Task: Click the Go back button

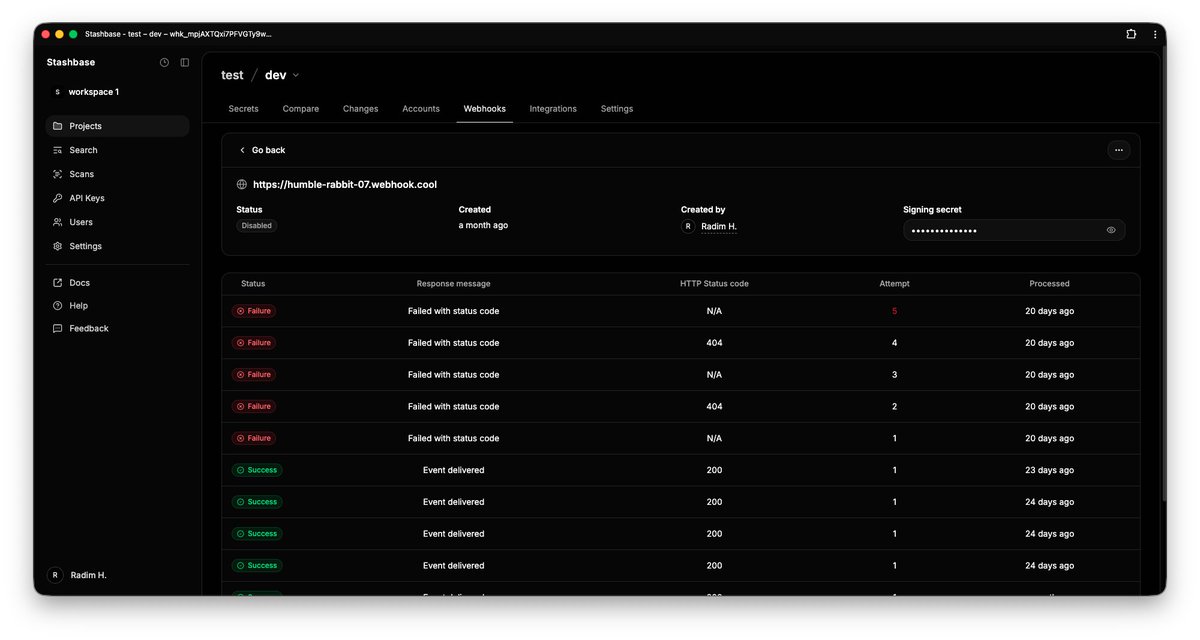Action: (262, 150)
